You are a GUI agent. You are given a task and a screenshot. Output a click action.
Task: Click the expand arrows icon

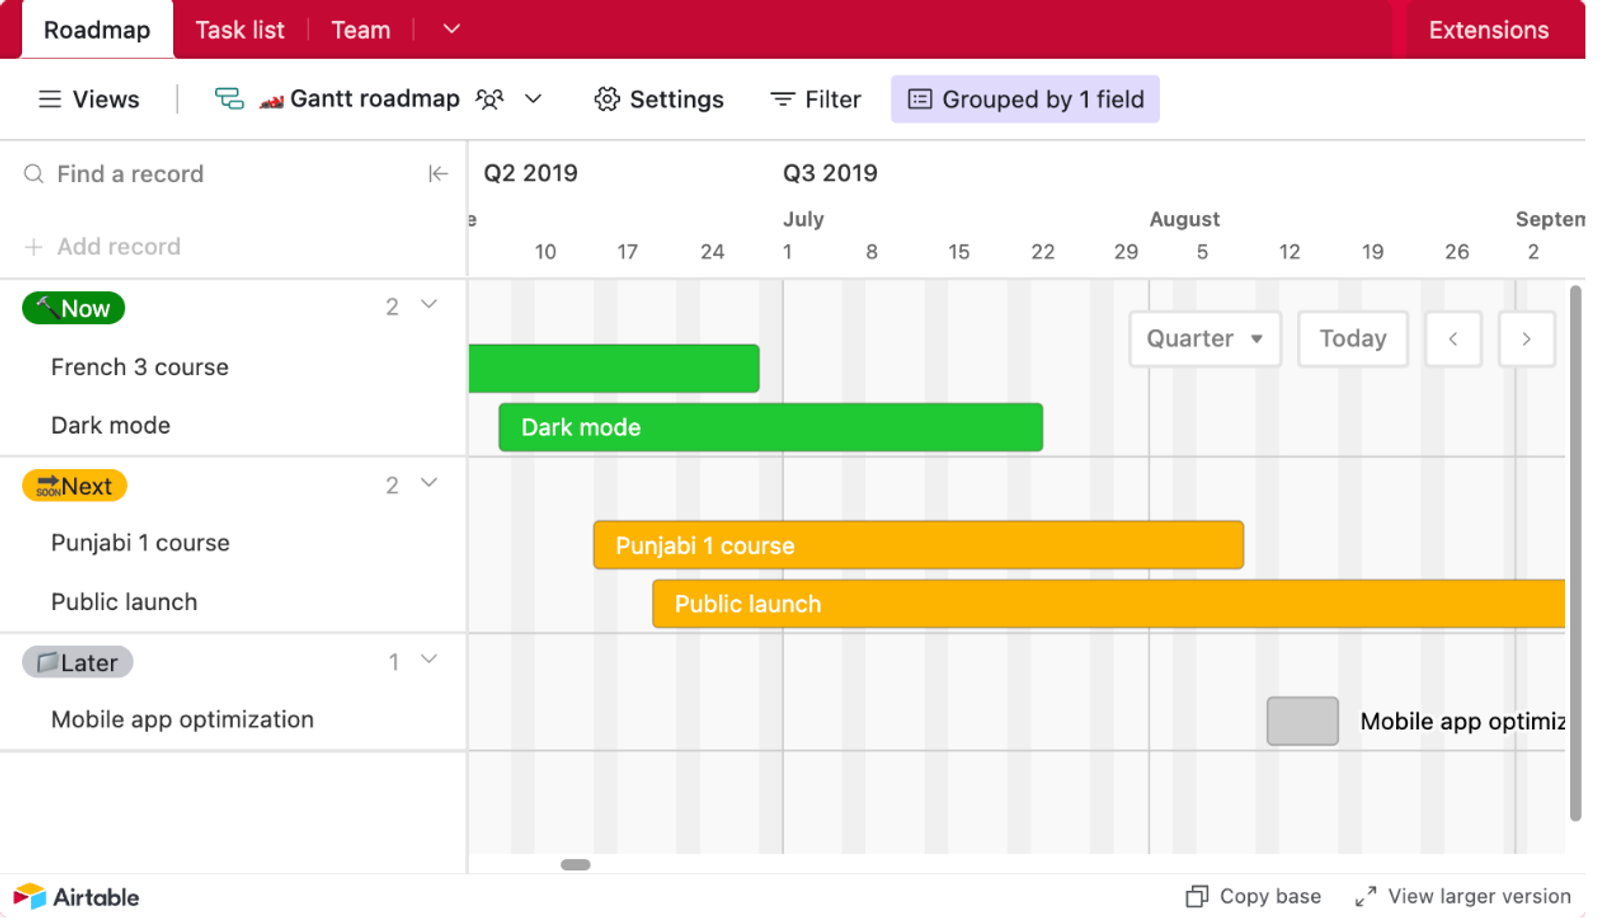pos(1365,896)
